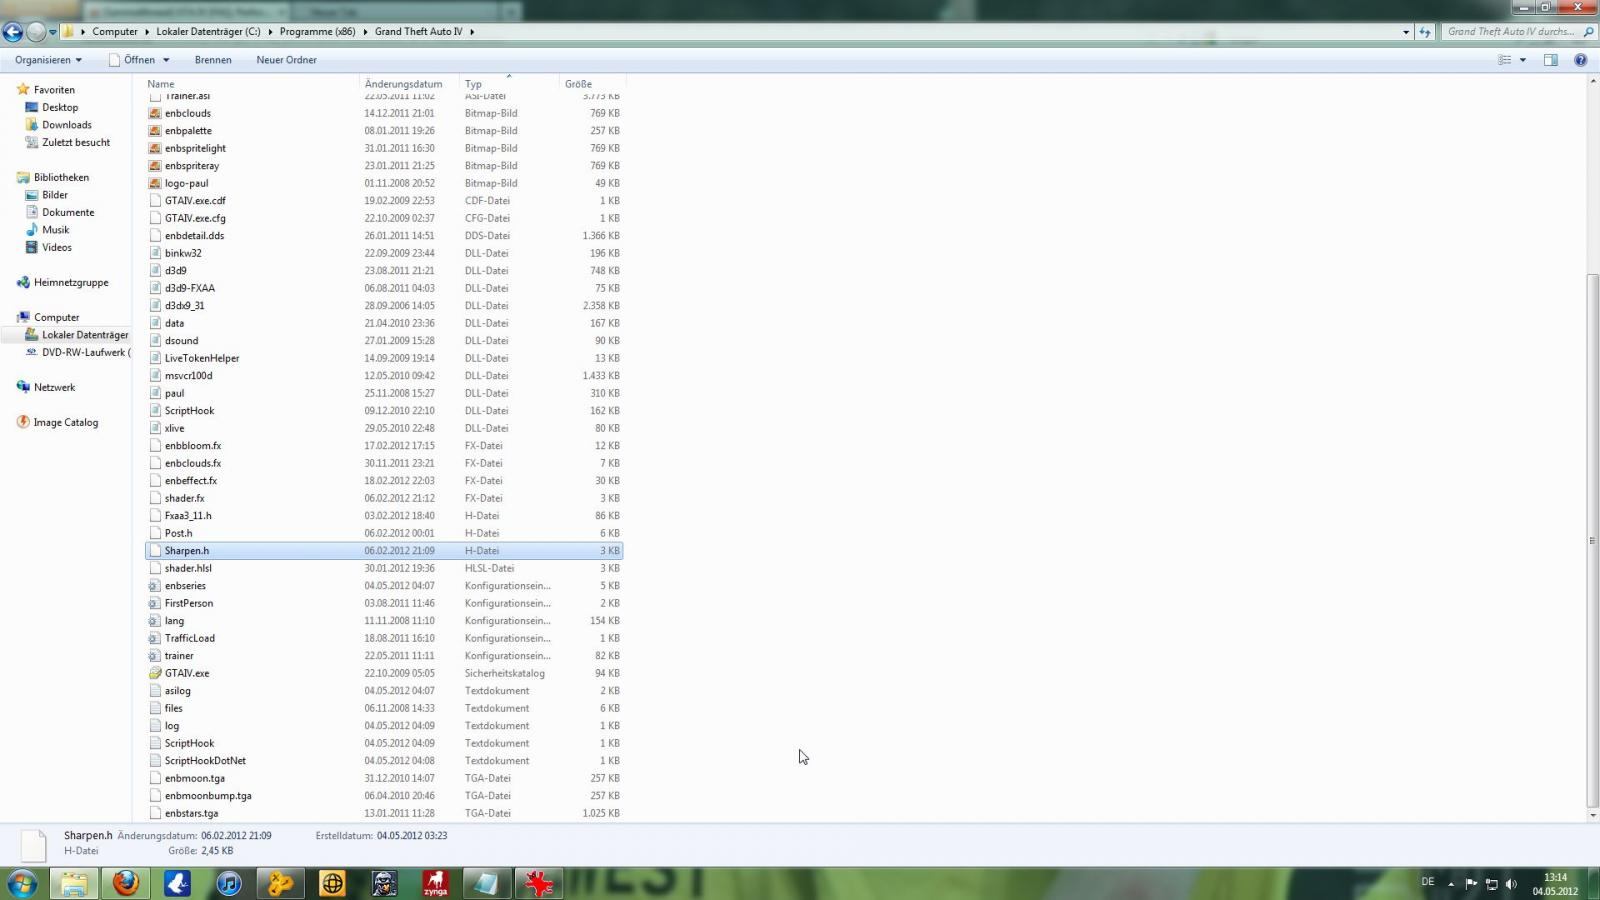The height and width of the screenshot is (900, 1600).
Task: Open the Windows Start button
Action: (22, 884)
